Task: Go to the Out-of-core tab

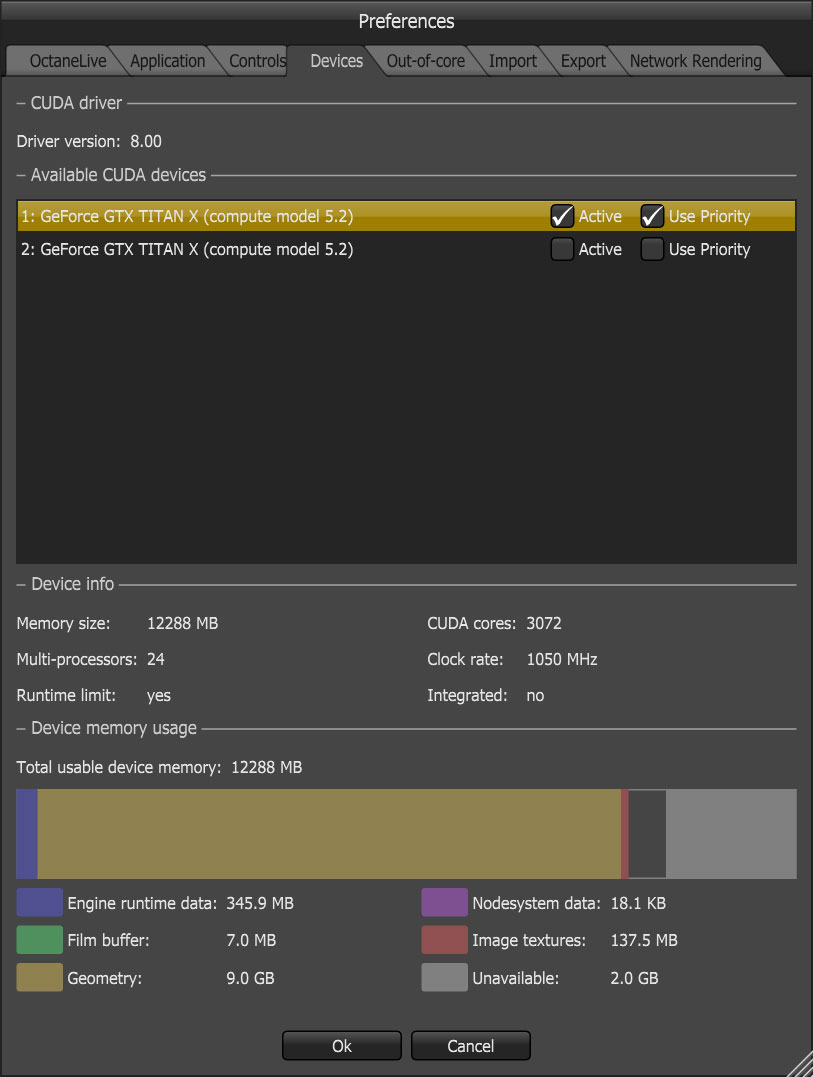Action: 425,61
